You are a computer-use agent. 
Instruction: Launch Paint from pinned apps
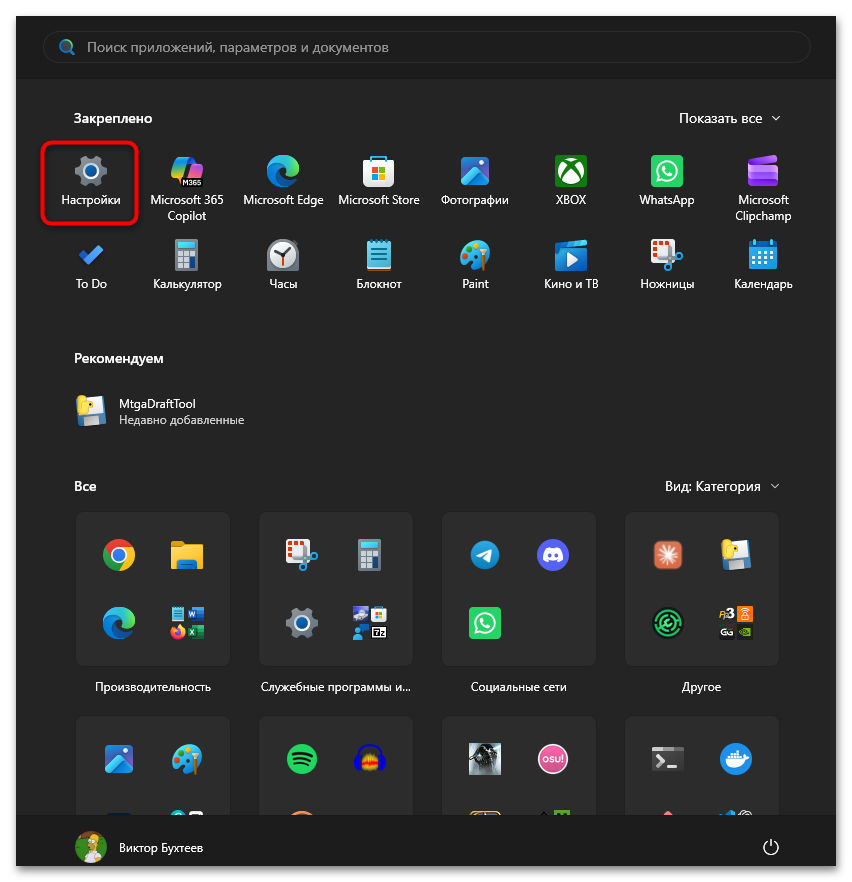point(475,264)
